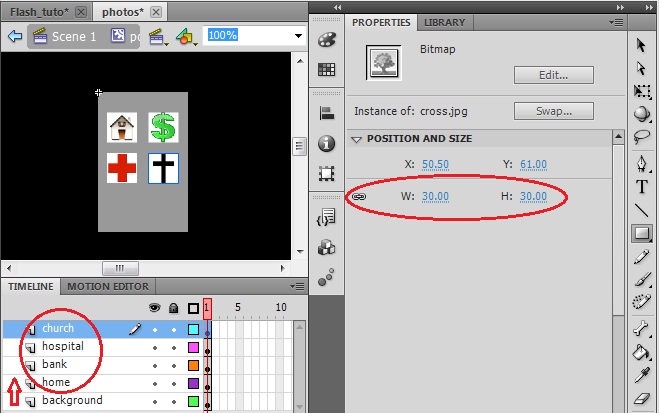Screen dimensions: 659x413
Task: Hide the church layer via eye column
Action: tap(155, 330)
